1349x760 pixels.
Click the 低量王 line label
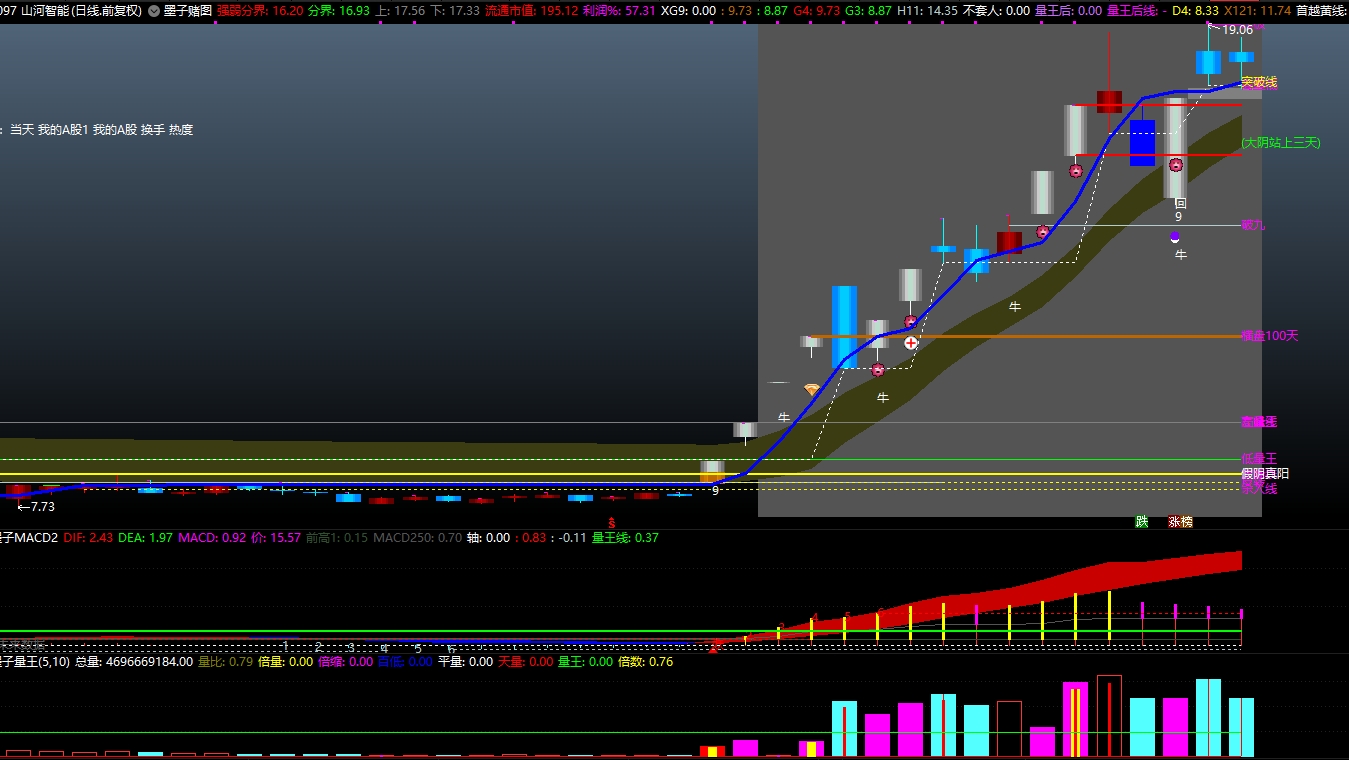1259,458
